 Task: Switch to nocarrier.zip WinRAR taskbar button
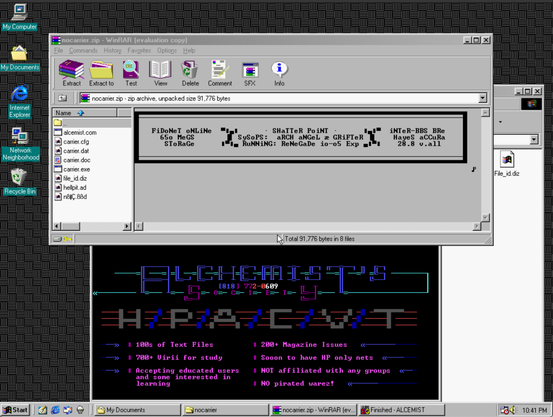(x=314, y=410)
